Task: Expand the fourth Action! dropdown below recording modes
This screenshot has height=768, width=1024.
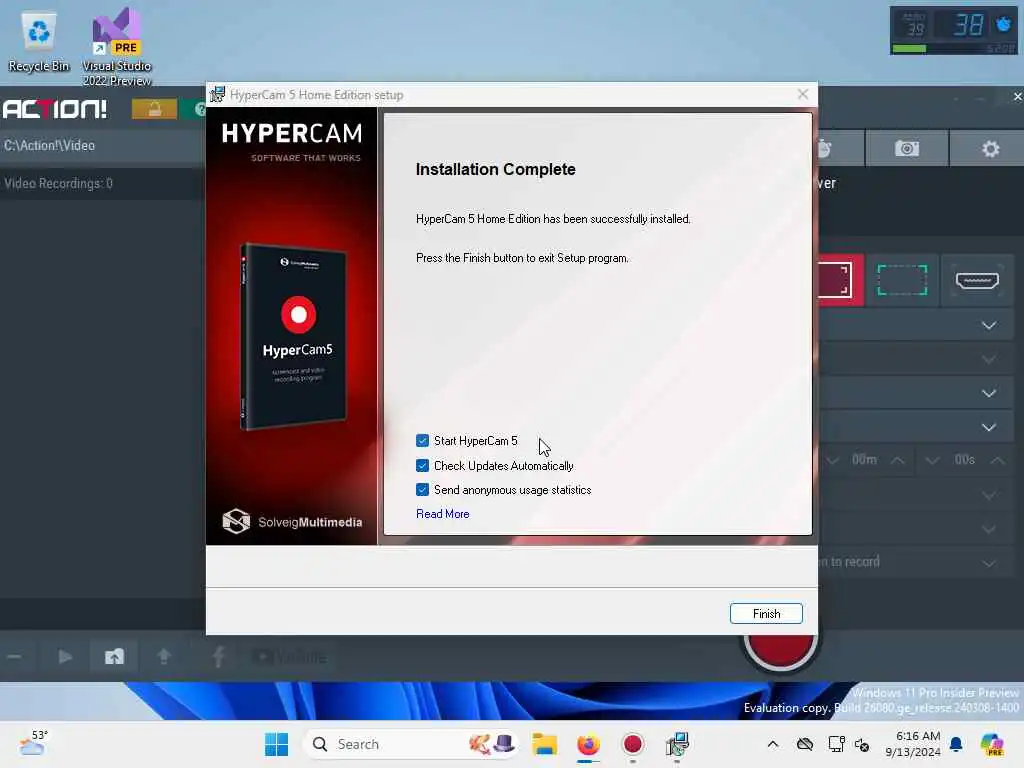Action: 989,427
